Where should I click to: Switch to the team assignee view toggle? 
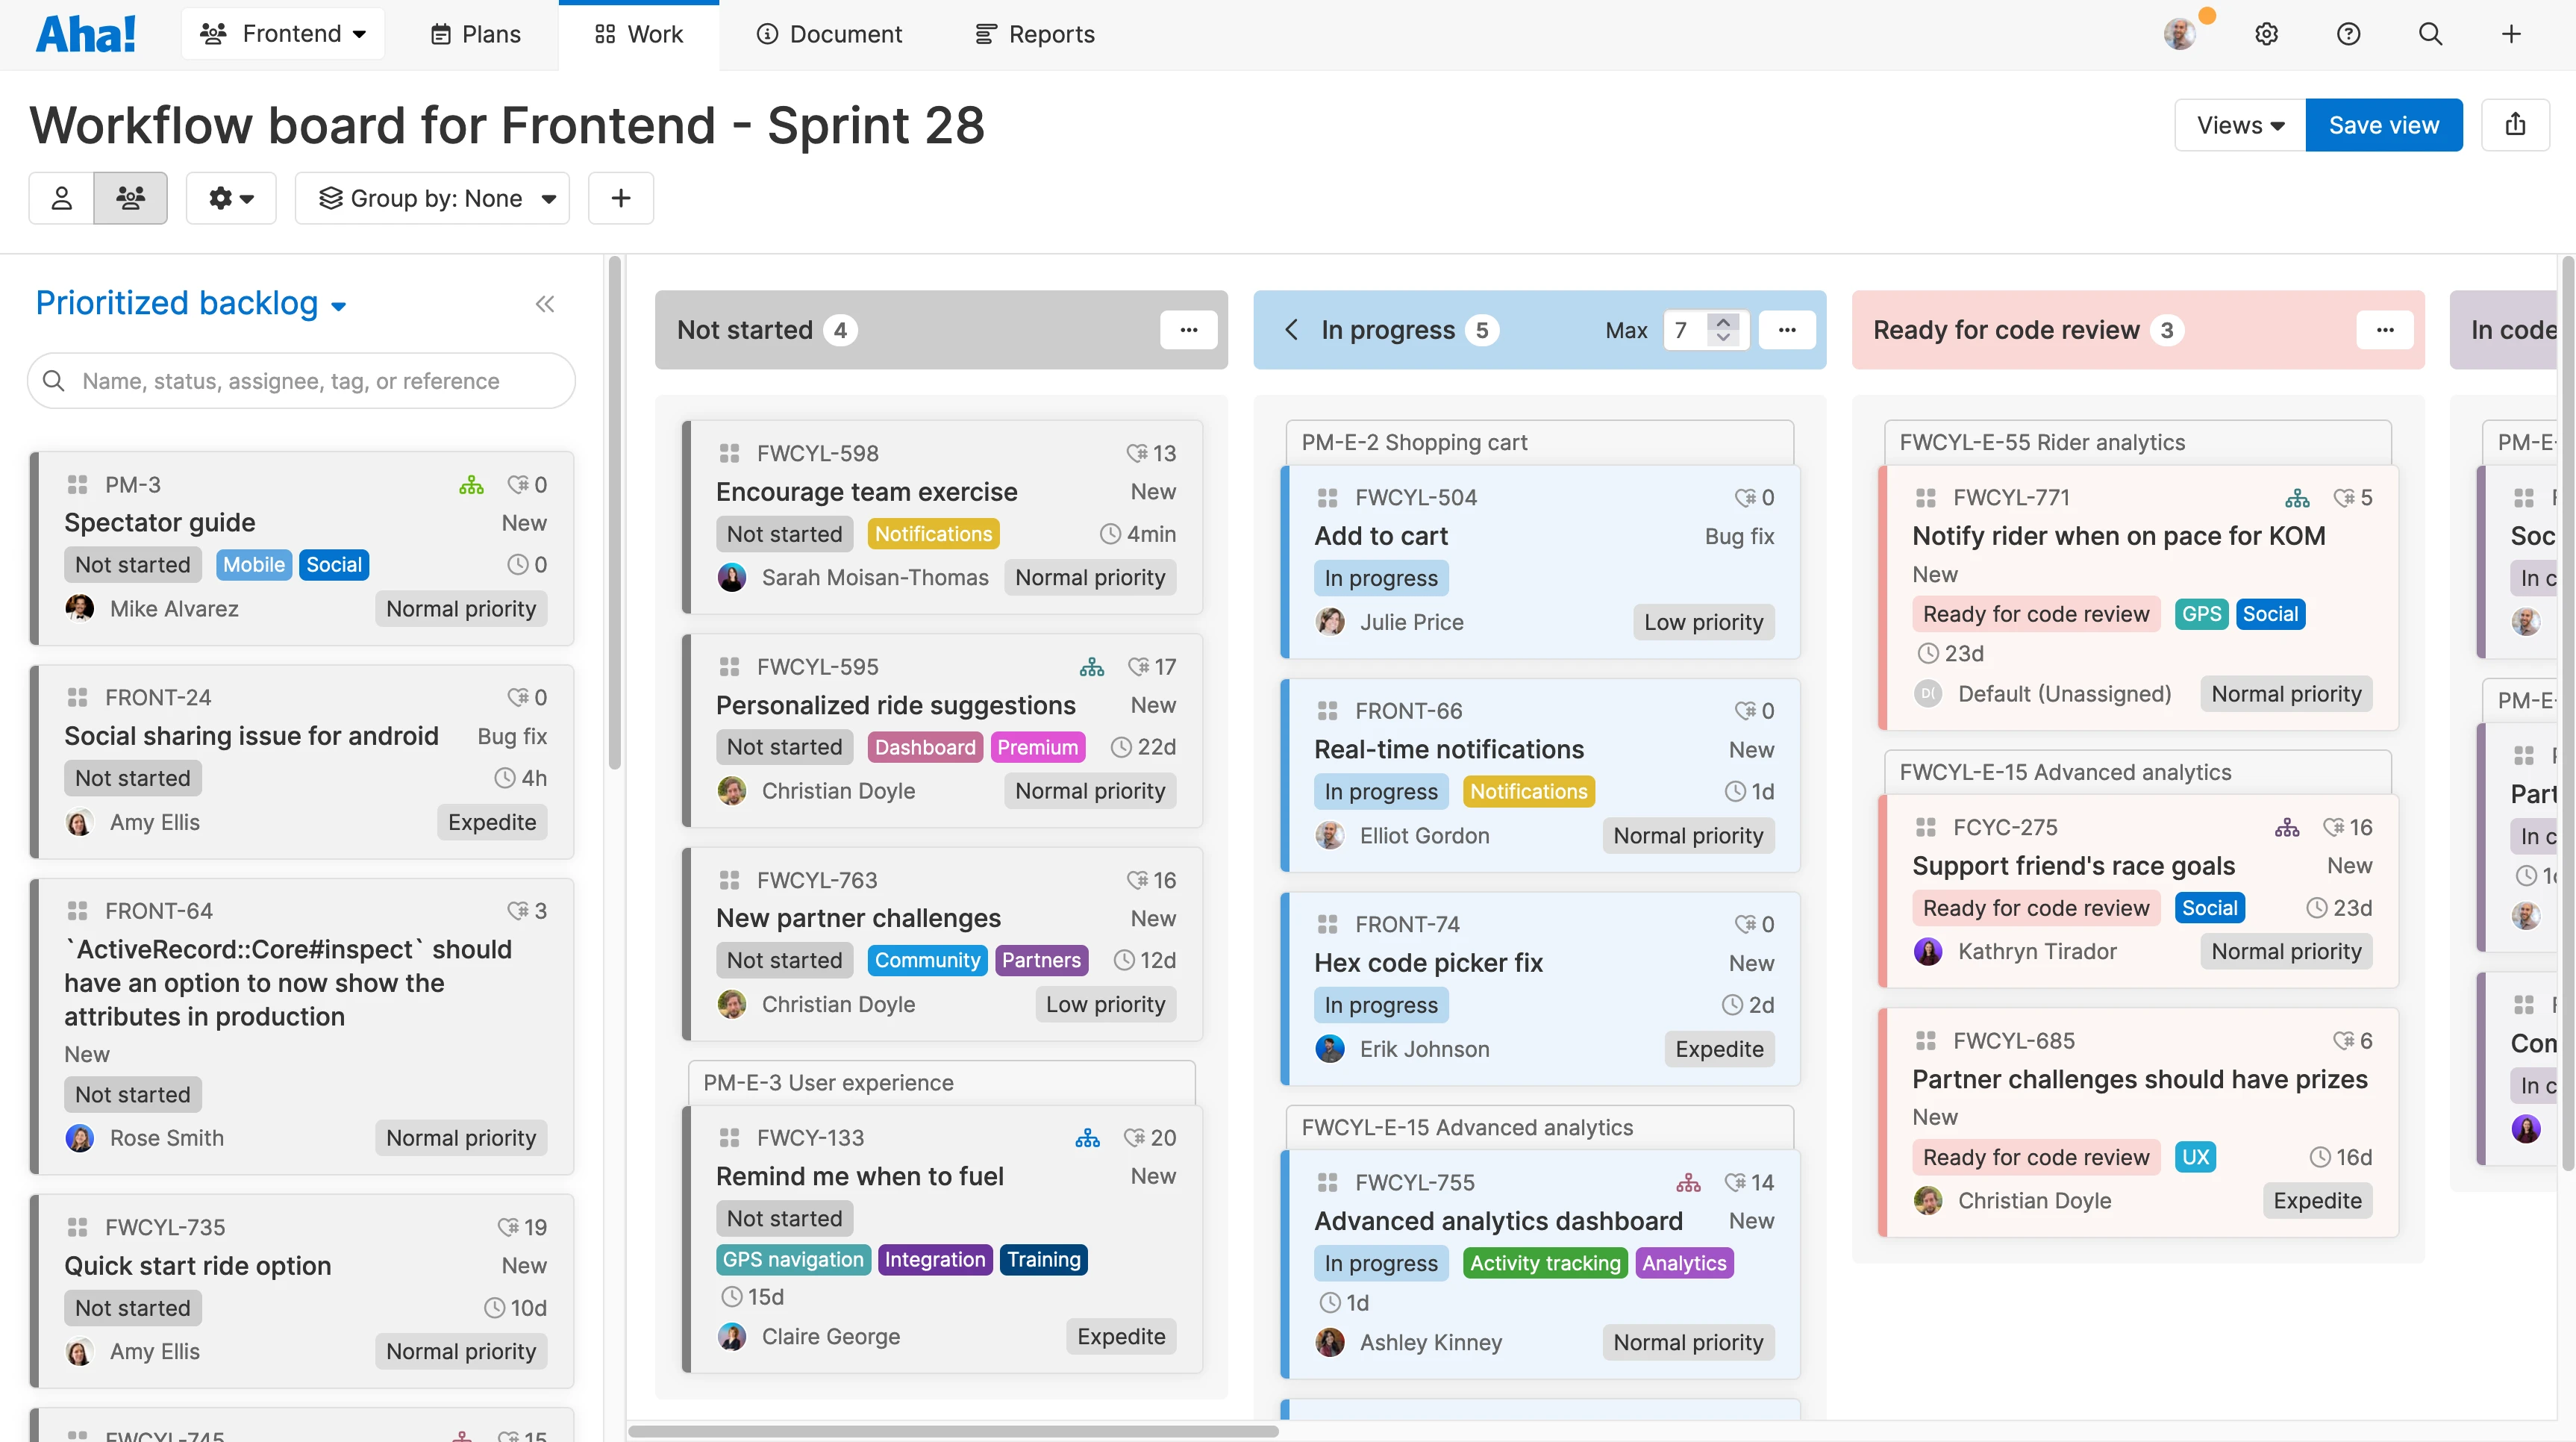click(x=130, y=198)
